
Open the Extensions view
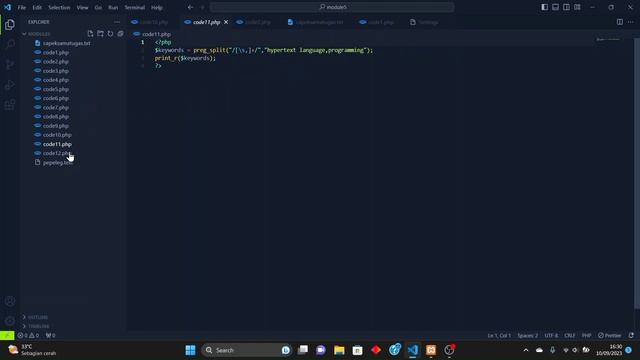(10, 105)
